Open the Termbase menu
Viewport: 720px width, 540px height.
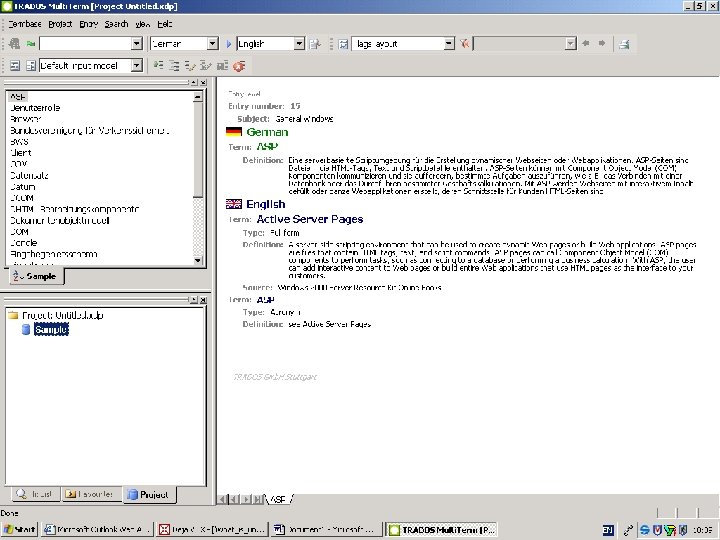[25, 24]
